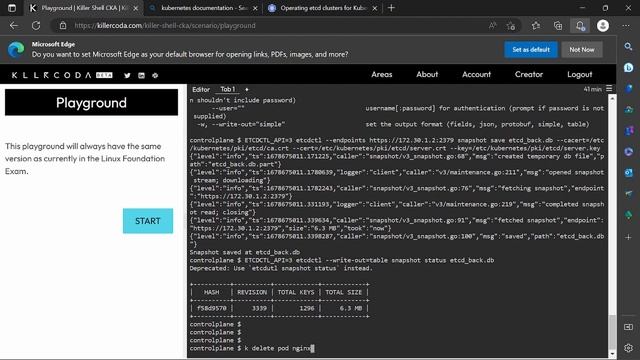
Task: Open the Favorites list icon
Action: pos(536,26)
